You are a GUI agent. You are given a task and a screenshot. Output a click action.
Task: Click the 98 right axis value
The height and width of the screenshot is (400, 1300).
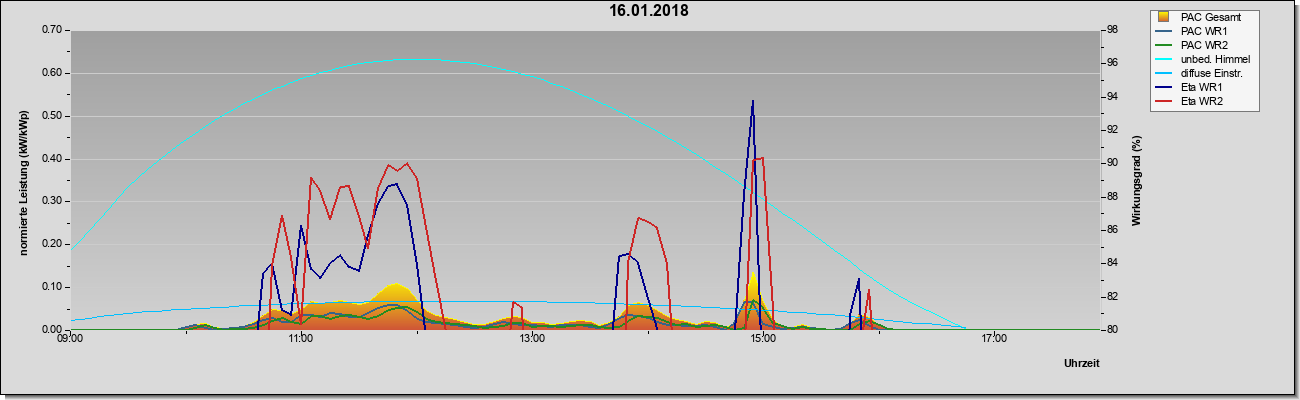[1112, 30]
